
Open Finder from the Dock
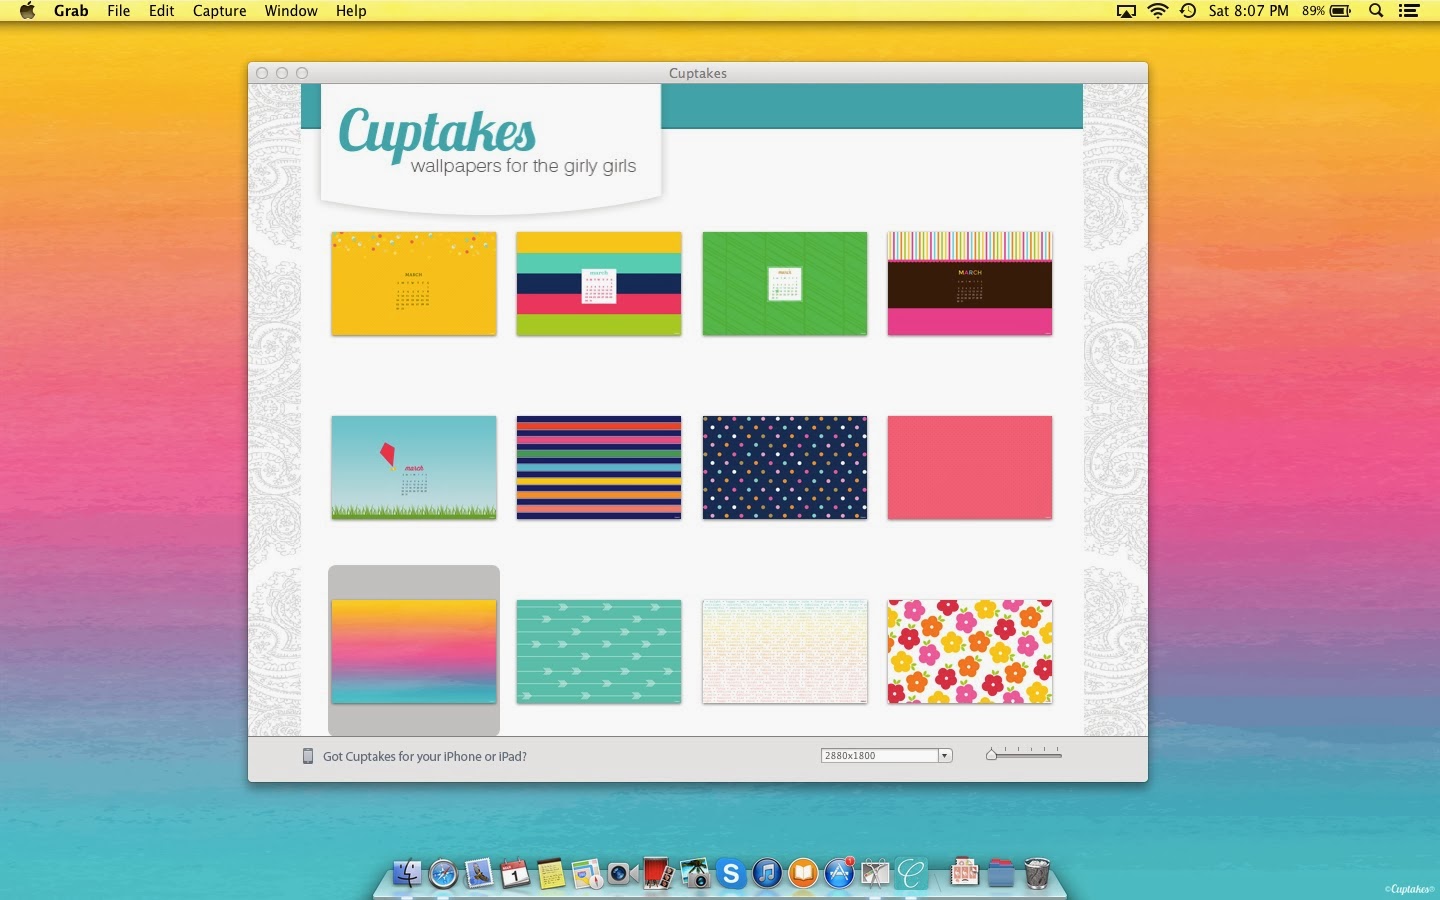[407, 873]
